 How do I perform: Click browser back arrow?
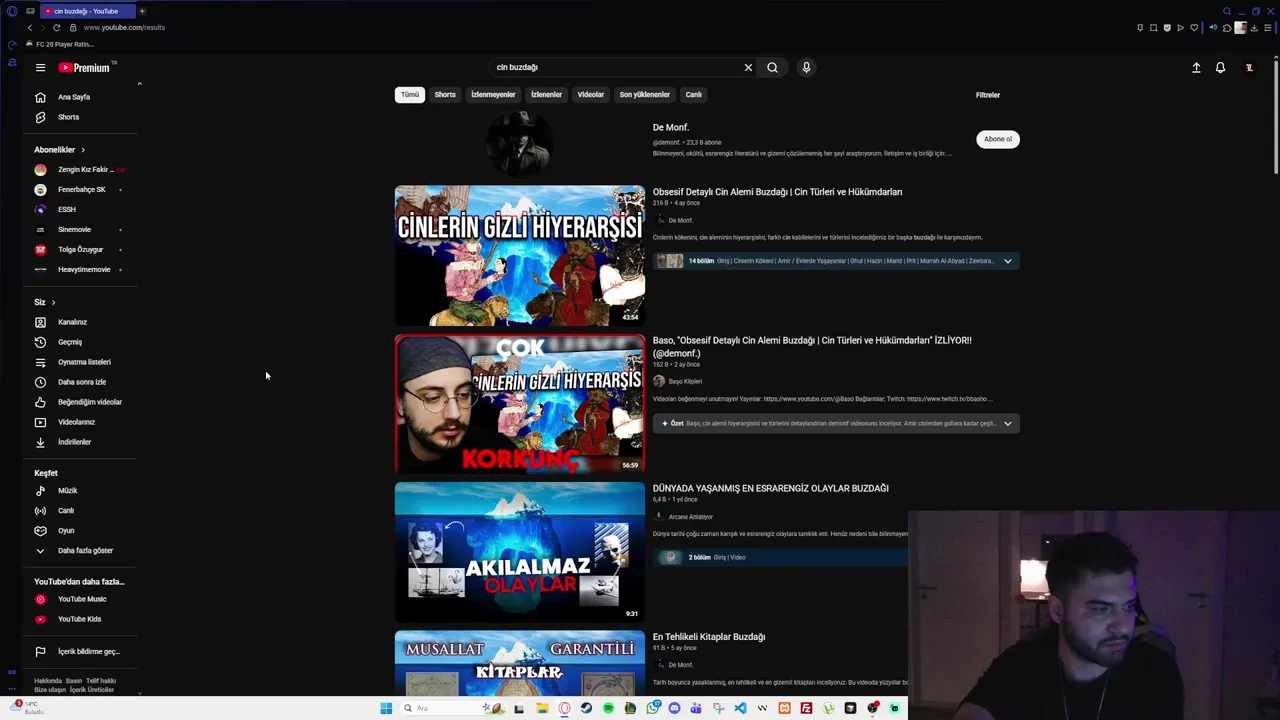coord(30,27)
